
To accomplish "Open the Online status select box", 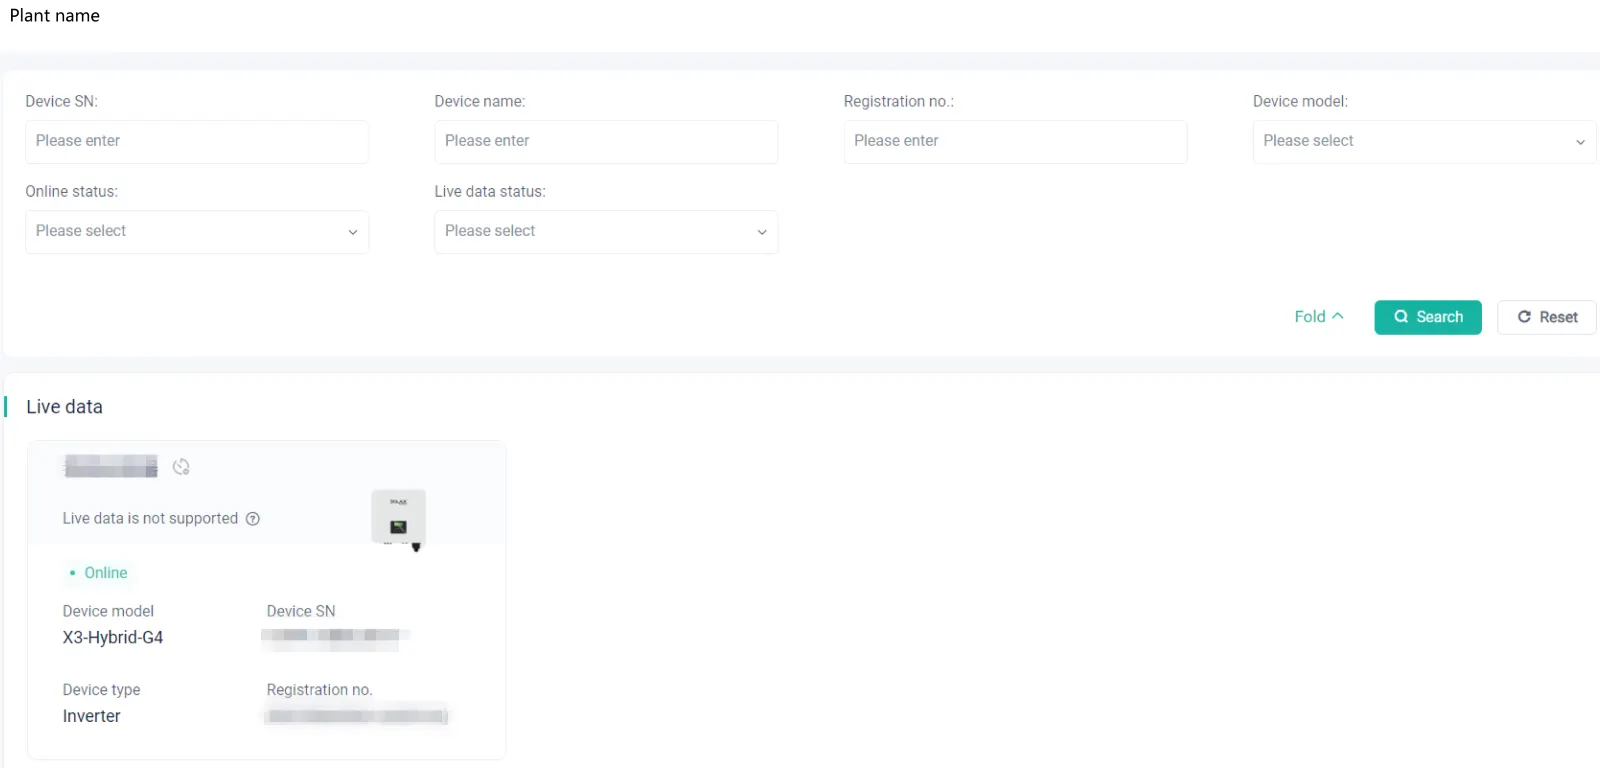I will [x=197, y=232].
